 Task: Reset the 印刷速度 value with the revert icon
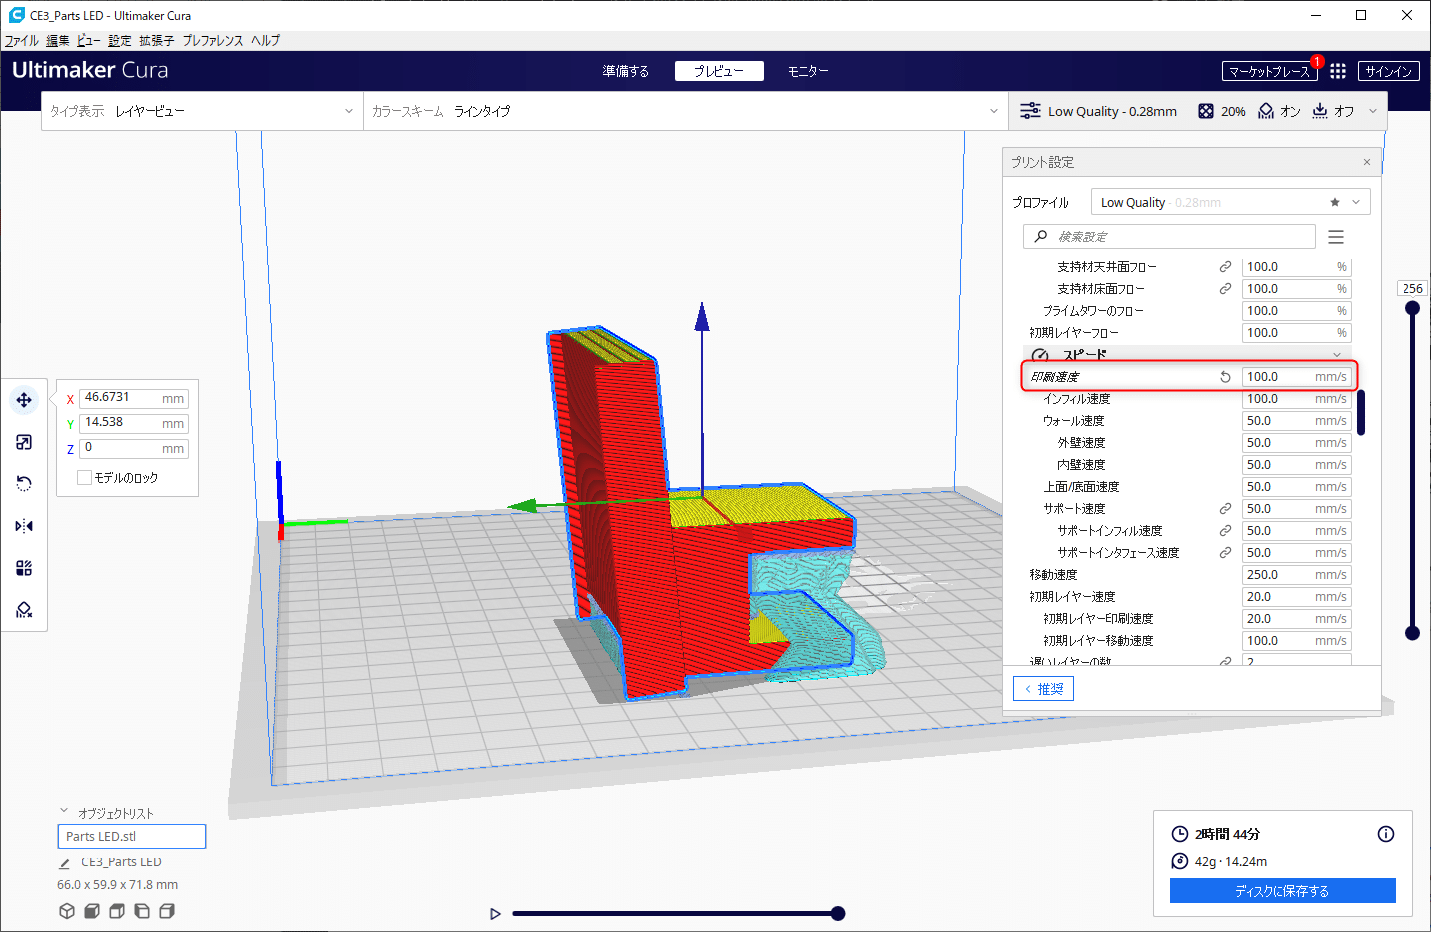pyautogui.click(x=1225, y=377)
